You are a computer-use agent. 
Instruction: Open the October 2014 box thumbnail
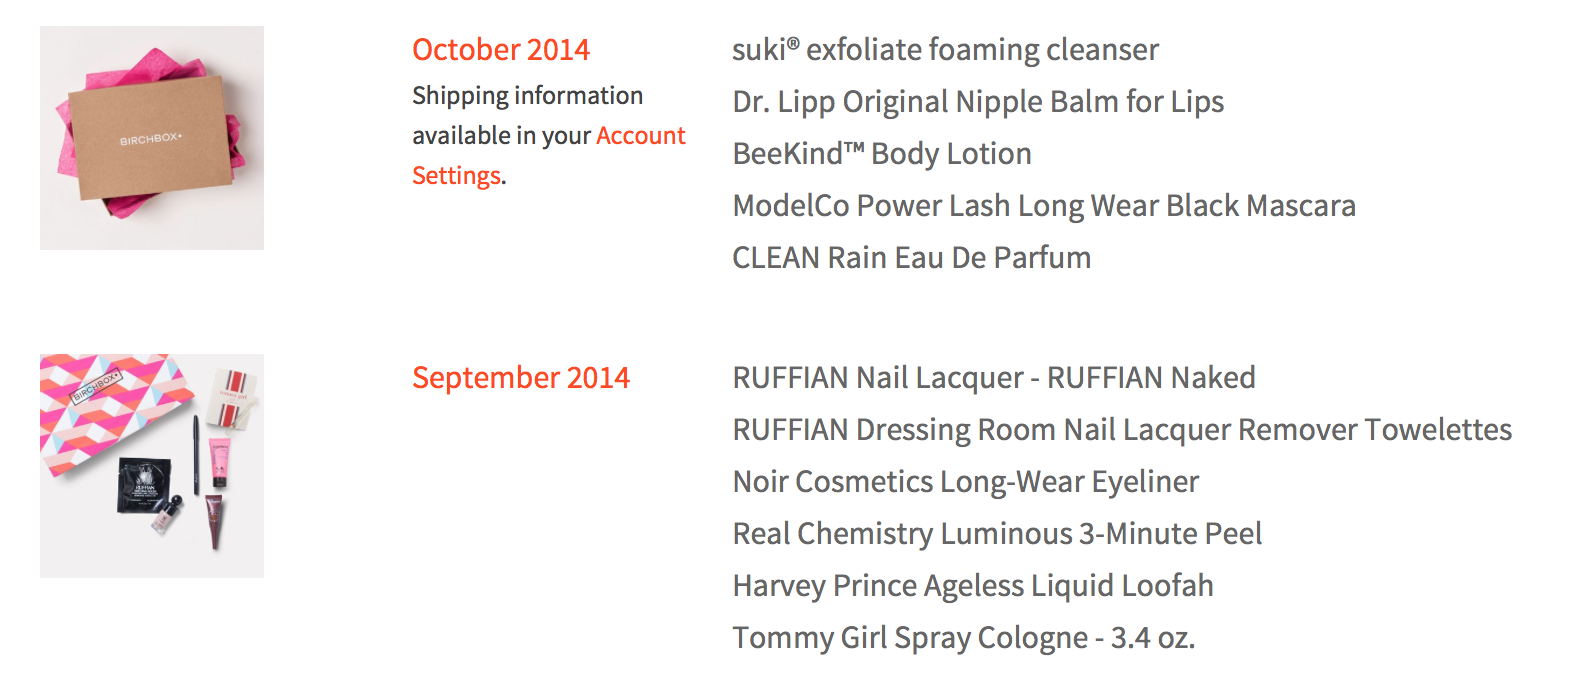pos(152,138)
